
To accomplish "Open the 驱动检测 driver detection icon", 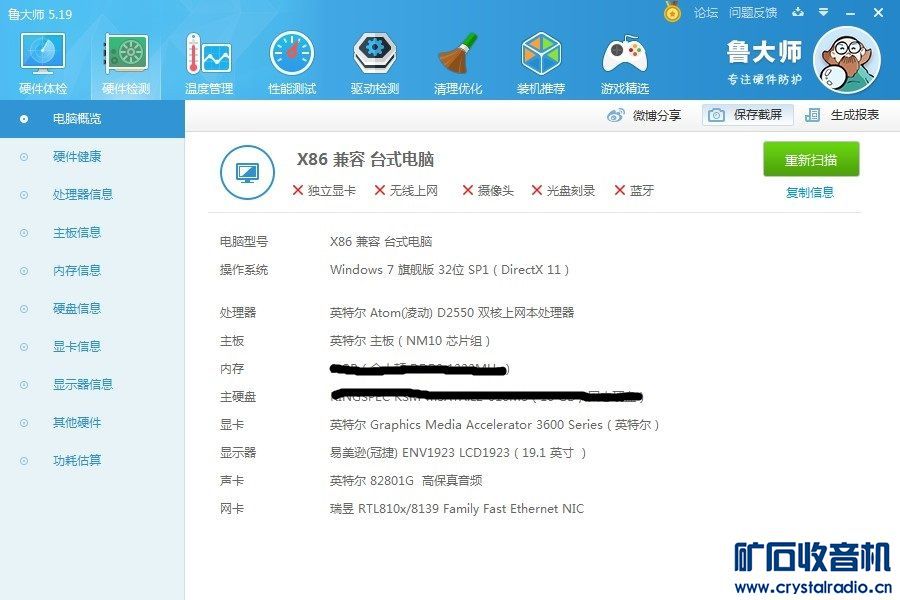I will 375,63.
